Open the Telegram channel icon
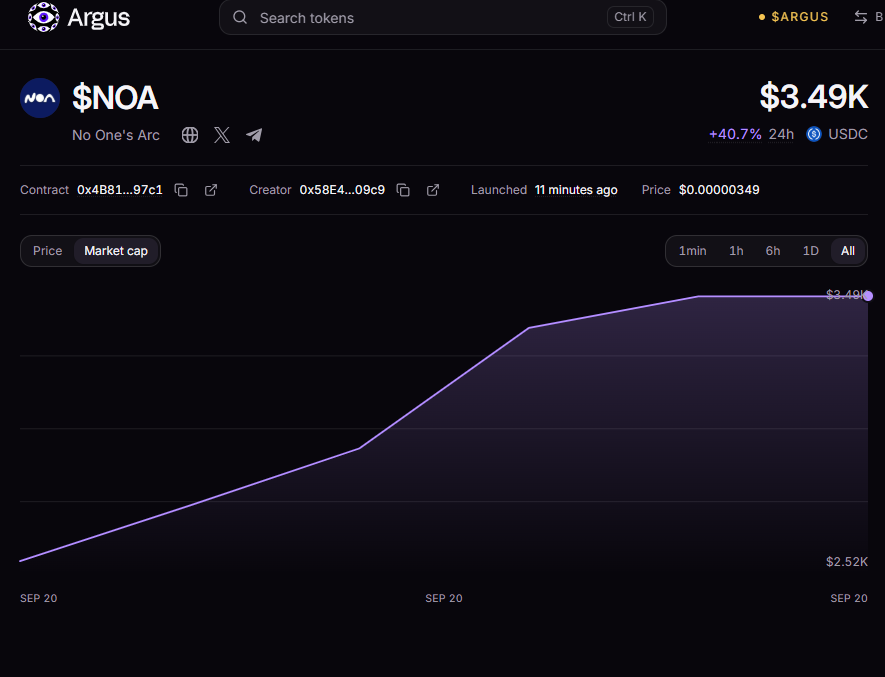885x677 pixels. [x=254, y=135]
